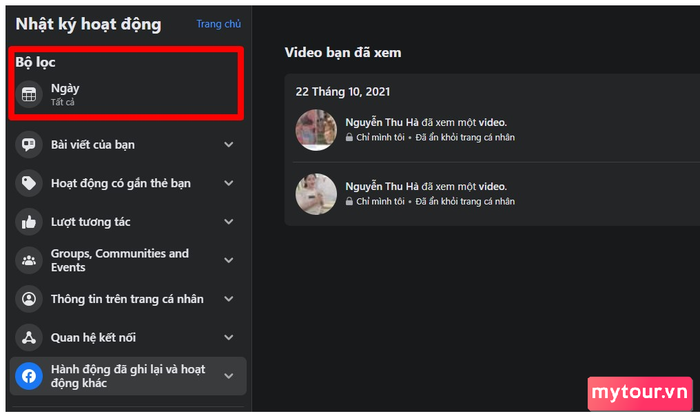Click the thumbs-up icon for Lượt tương tác

(29, 222)
